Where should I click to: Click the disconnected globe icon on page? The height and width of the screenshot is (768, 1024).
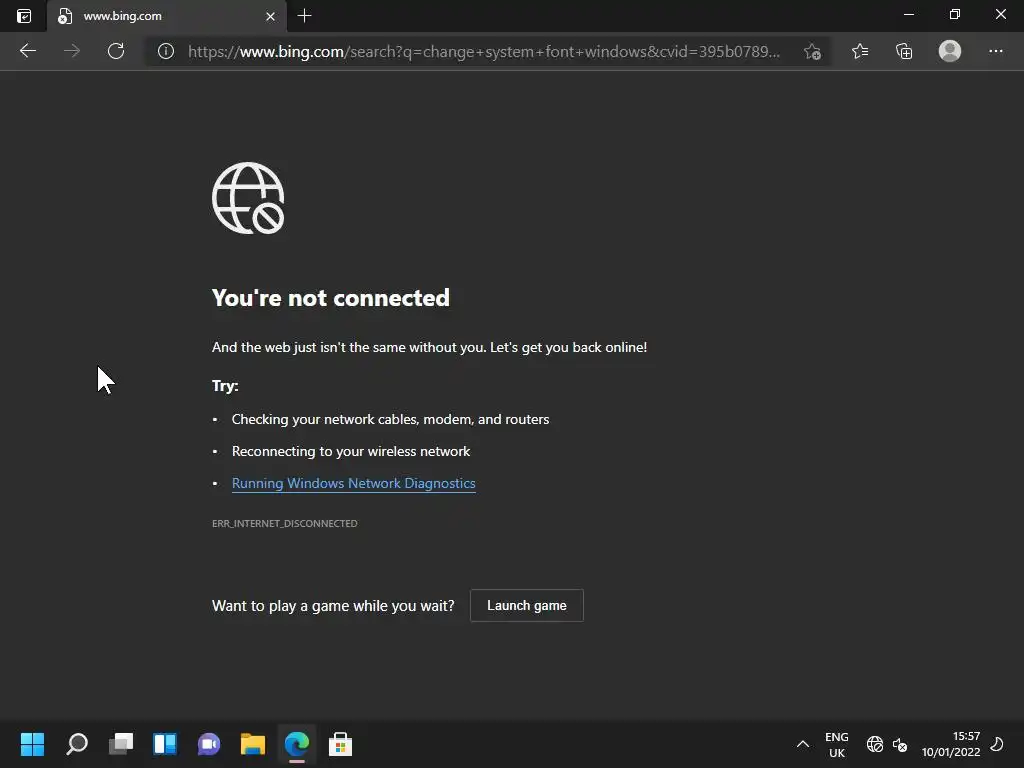click(x=248, y=198)
